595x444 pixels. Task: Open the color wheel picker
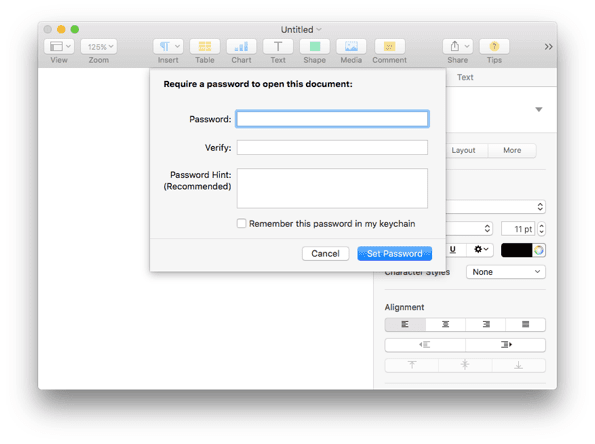539,250
